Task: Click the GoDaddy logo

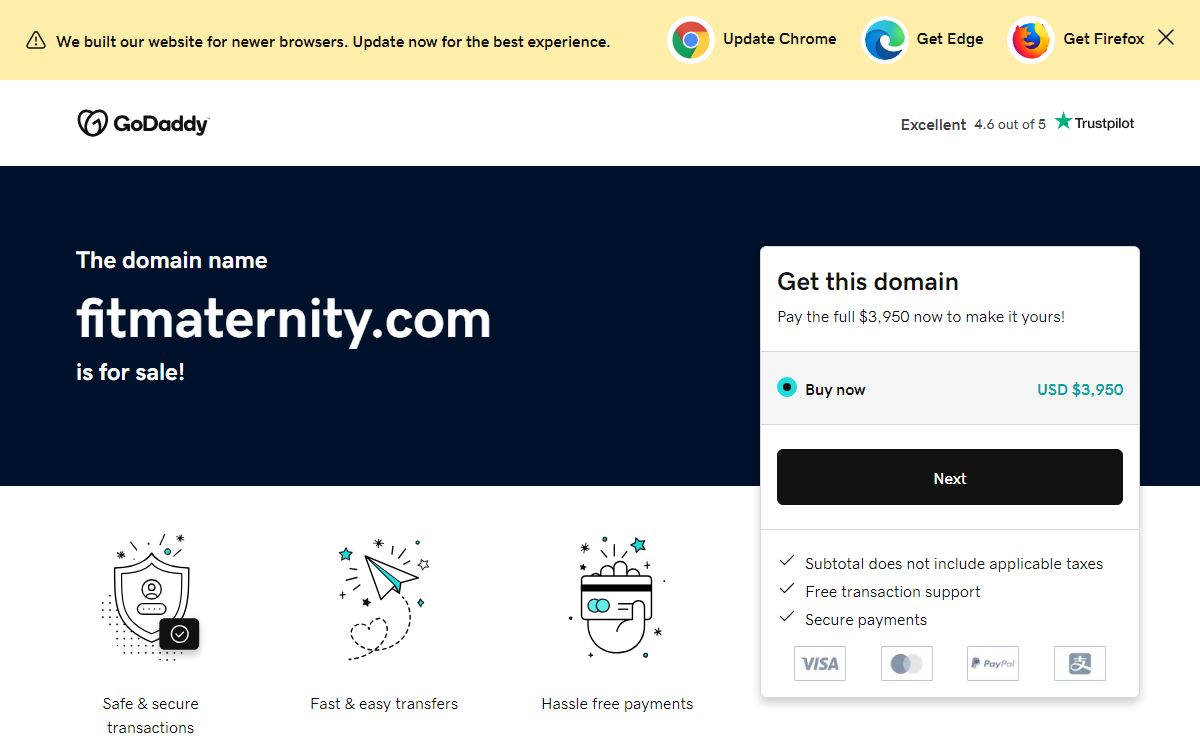Action: coord(143,123)
